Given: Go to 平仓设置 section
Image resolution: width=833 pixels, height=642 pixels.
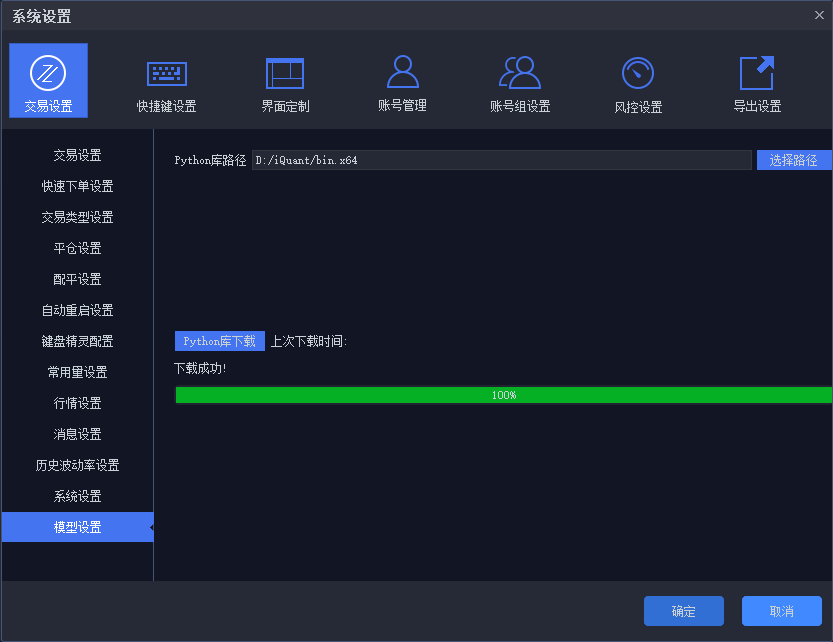Looking at the screenshot, I should (77, 248).
